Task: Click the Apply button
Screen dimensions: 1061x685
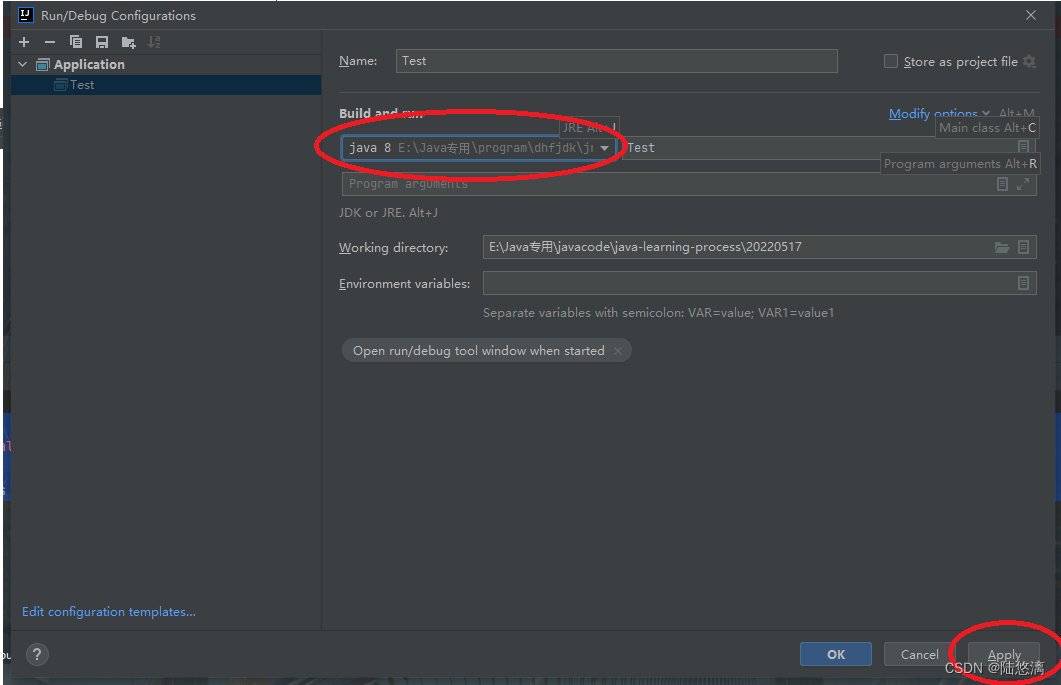Action: tap(1004, 654)
